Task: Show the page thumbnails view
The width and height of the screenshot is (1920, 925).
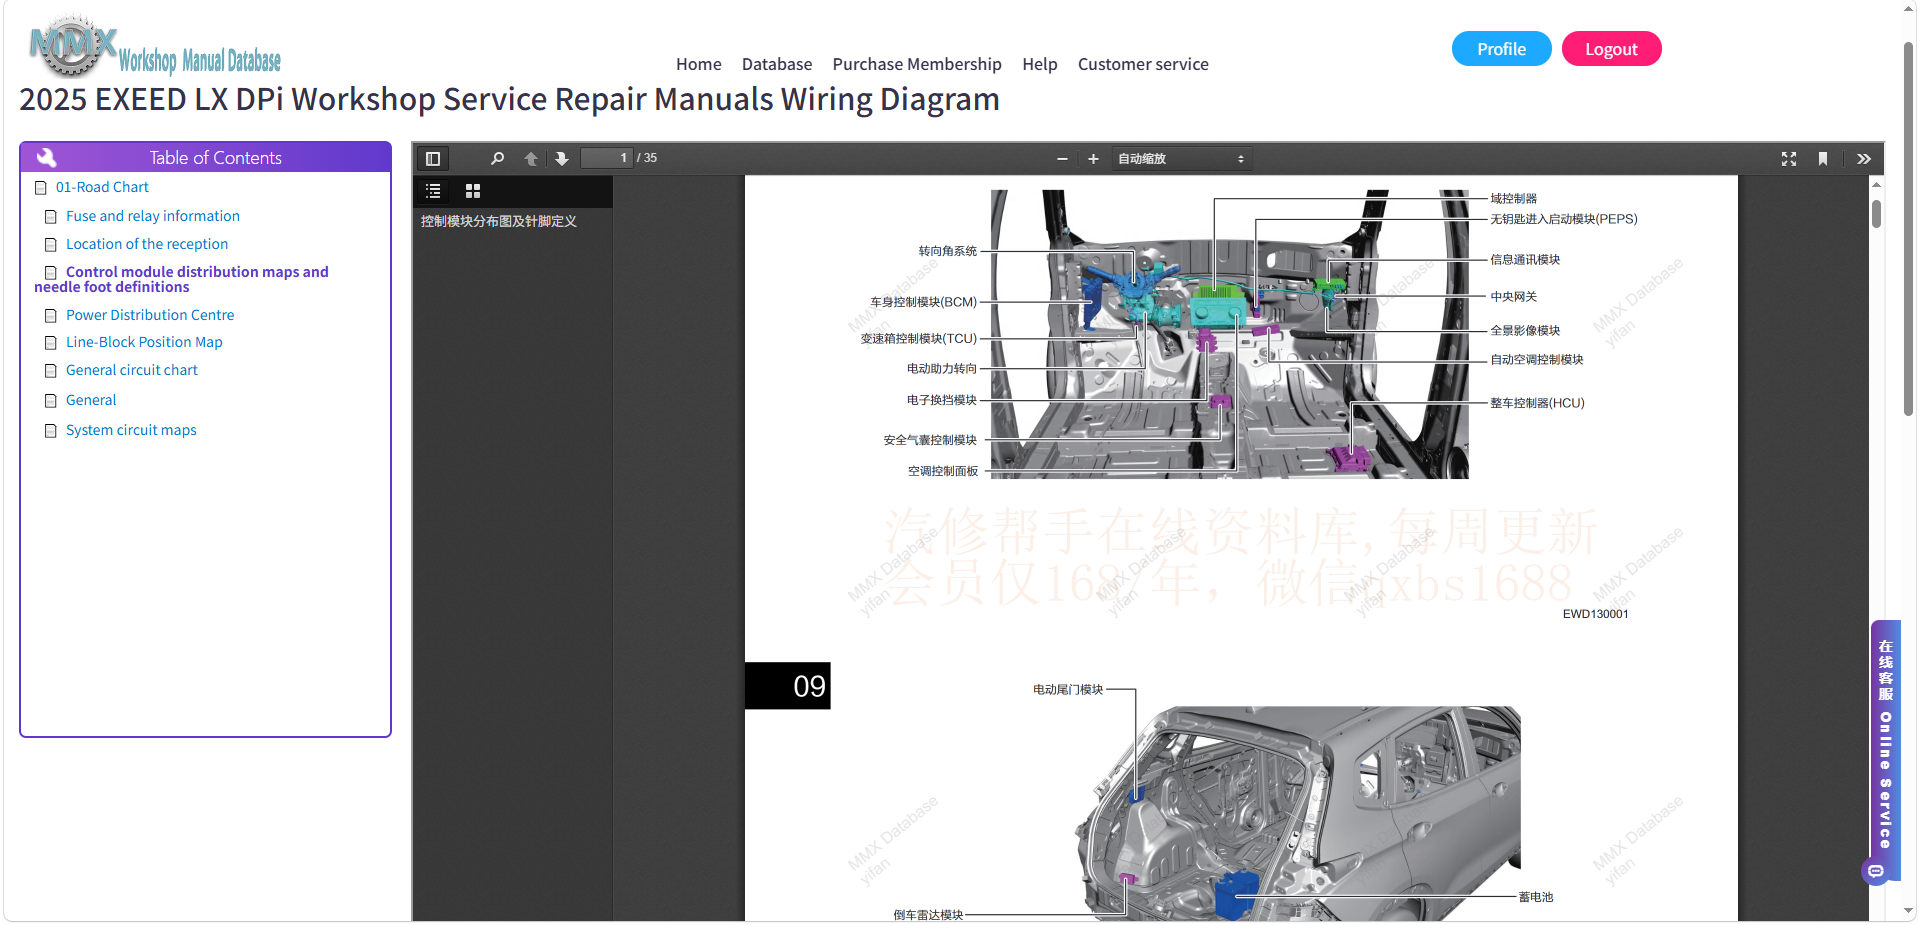Action: 473,190
